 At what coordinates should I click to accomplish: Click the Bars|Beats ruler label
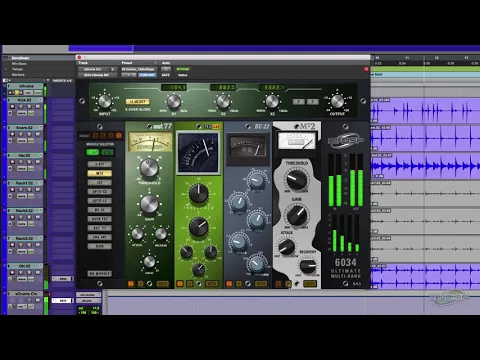[21, 58]
